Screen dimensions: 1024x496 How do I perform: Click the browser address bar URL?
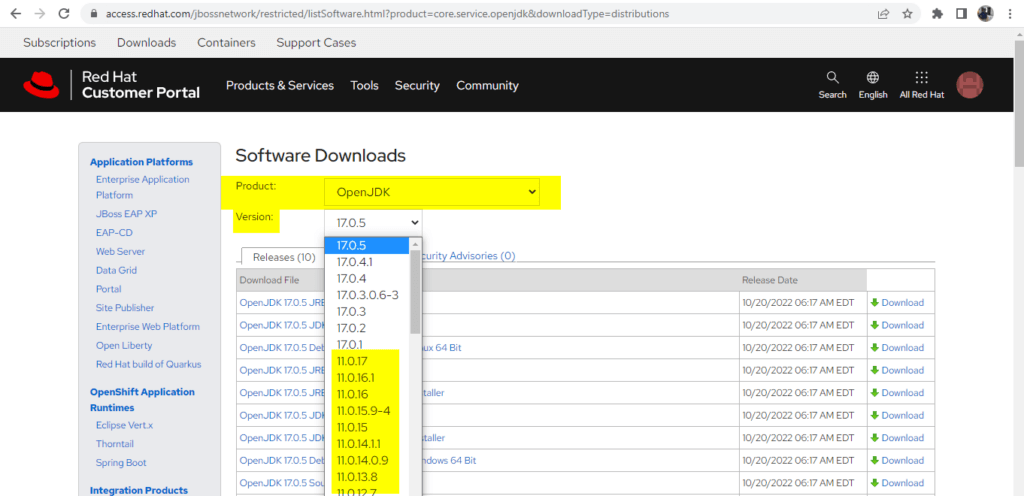tap(387, 13)
